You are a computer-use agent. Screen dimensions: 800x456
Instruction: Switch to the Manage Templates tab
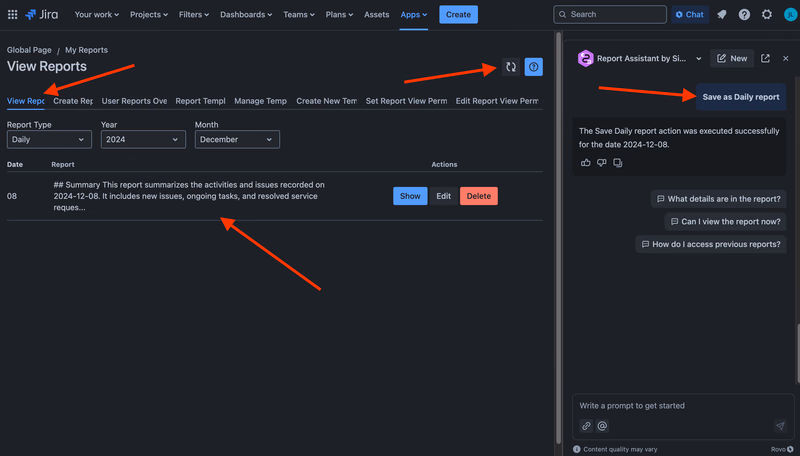261,101
